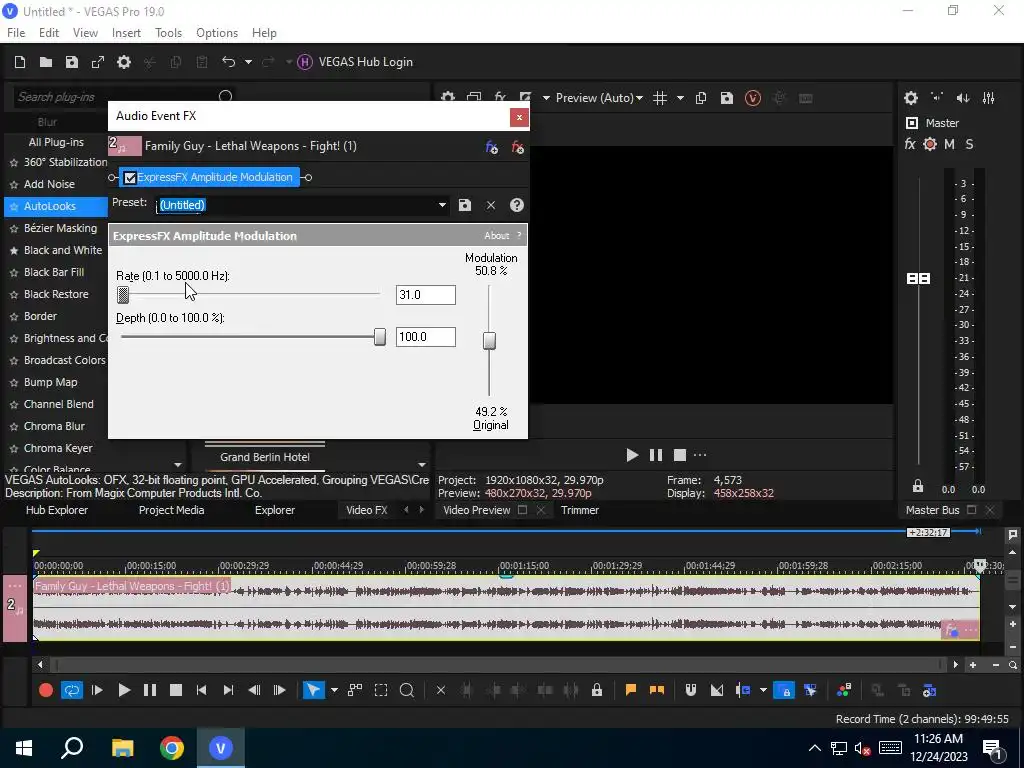This screenshot has width=1024, height=768.
Task: Create a new project via toolbar icon
Action: point(20,62)
